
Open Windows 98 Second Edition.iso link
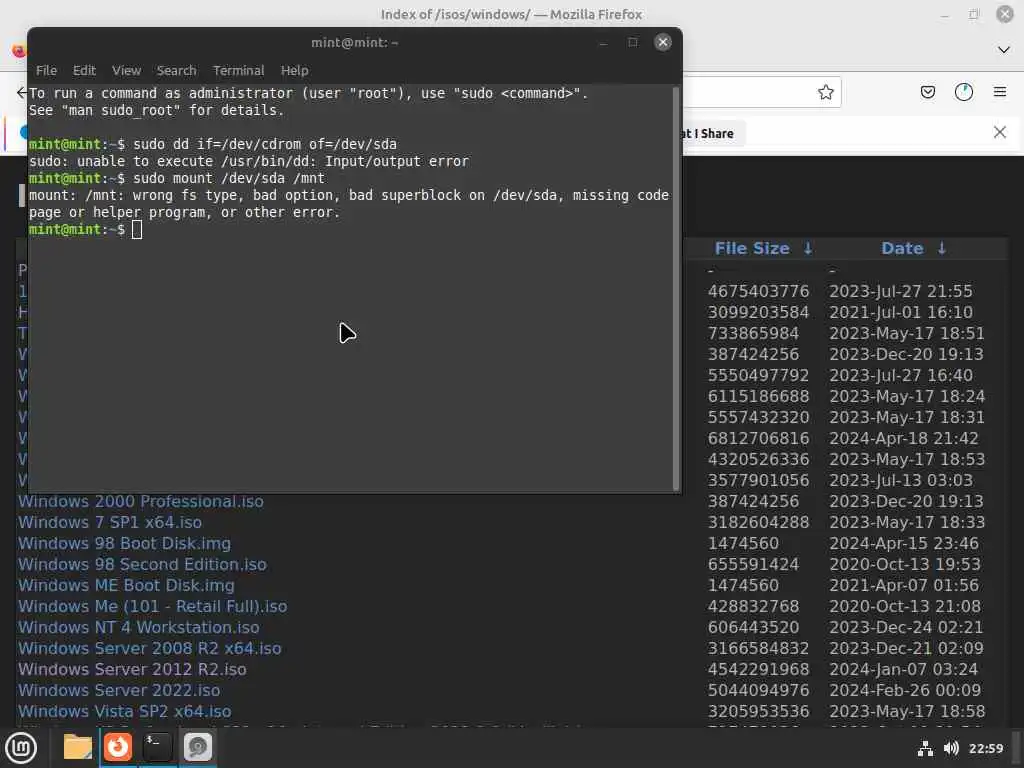pyautogui.click(x=142, y=564)
